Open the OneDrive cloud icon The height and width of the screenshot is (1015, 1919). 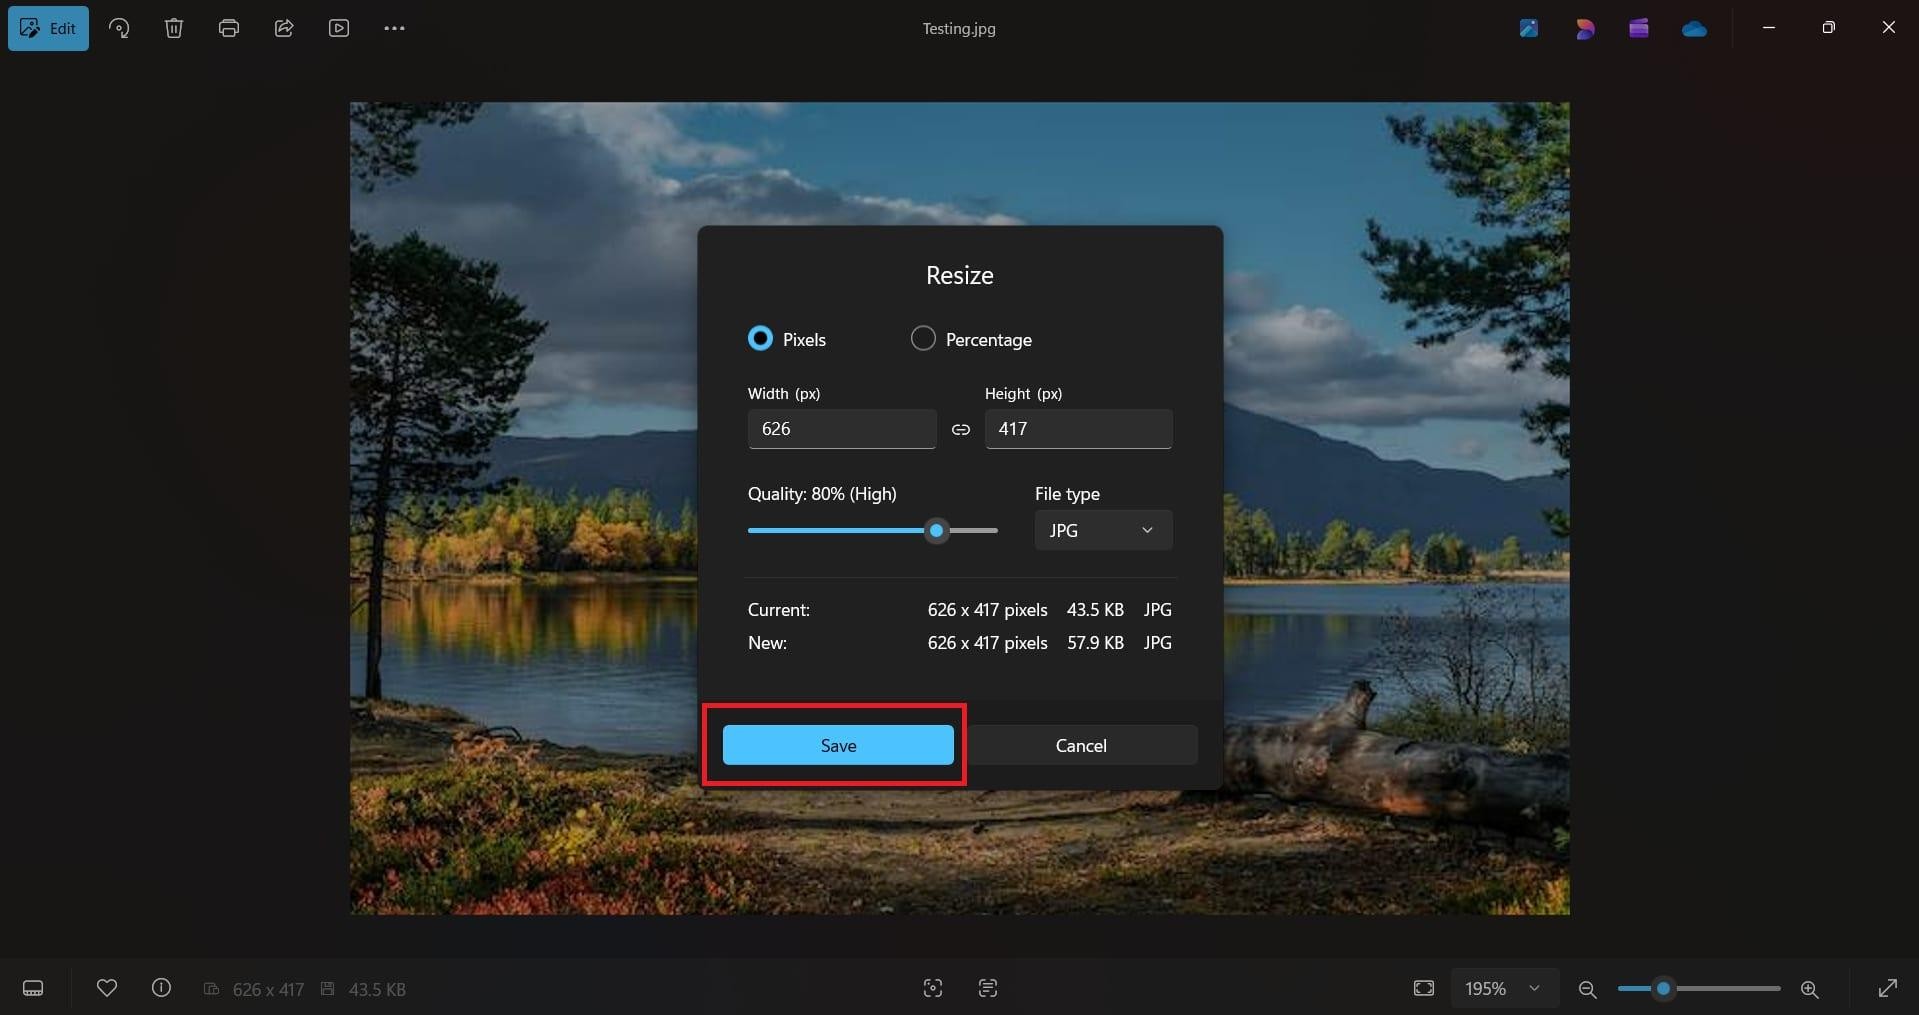1694,28
